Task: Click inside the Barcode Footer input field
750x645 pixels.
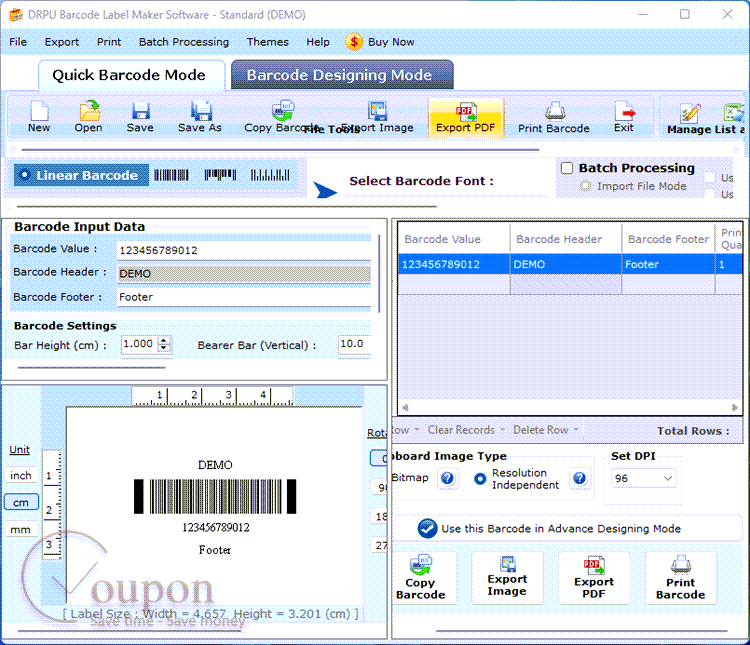Action: 244,297
